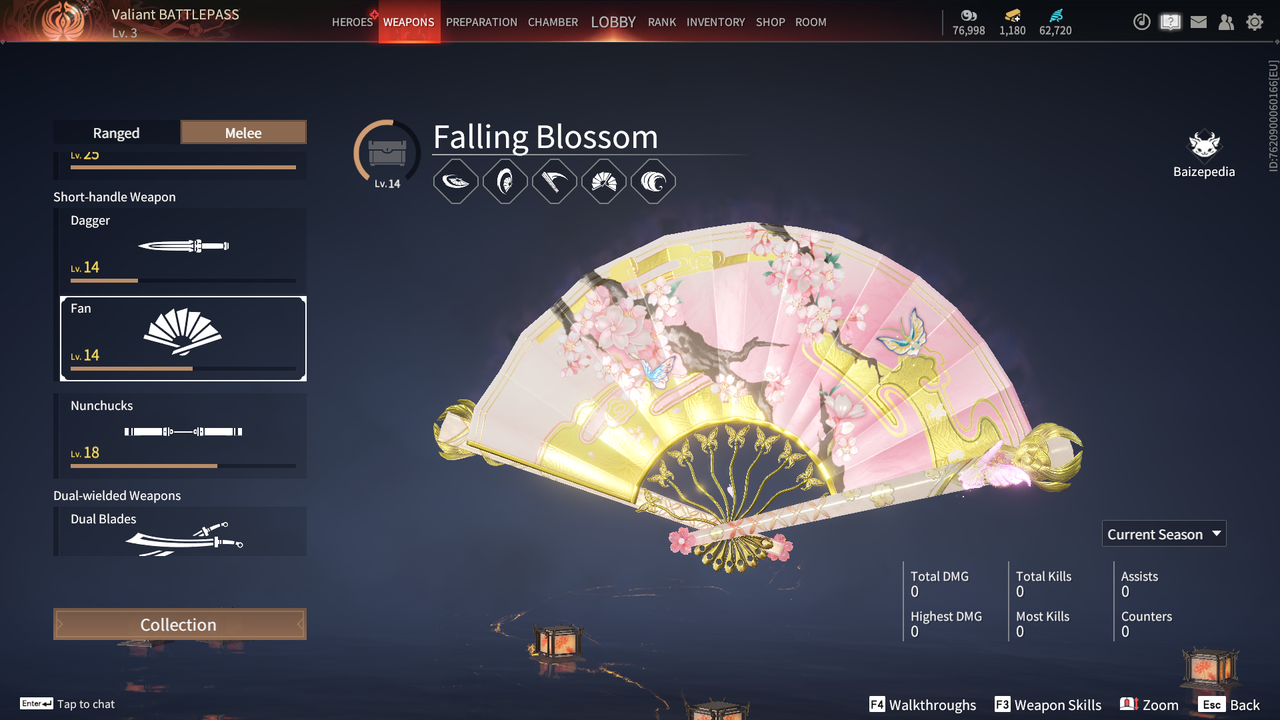Go to the INVENTORY tab

tap(715, 22)
